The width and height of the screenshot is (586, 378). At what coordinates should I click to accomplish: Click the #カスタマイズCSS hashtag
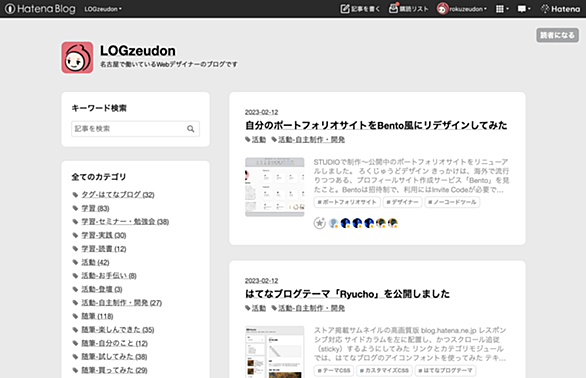click(384, 371)
